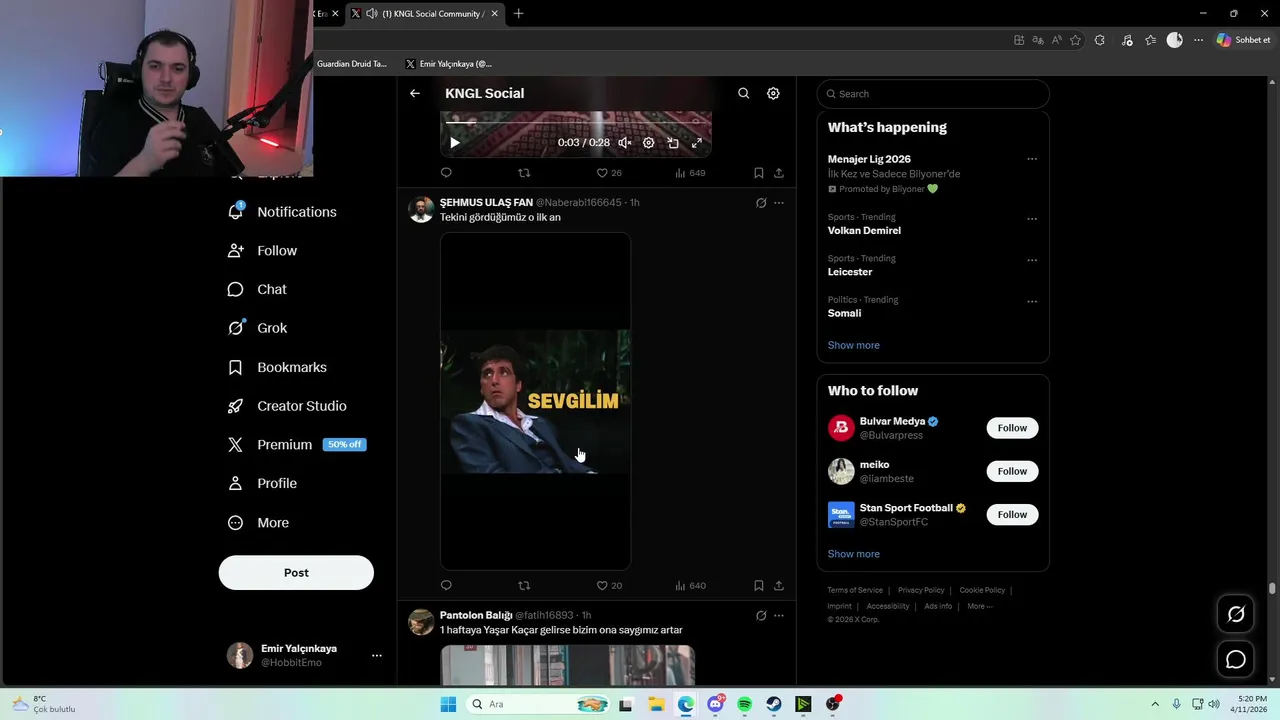Viewport: 1280px width, 720px height.
Task: Share the top video post
Action: [x=779, y=173]
